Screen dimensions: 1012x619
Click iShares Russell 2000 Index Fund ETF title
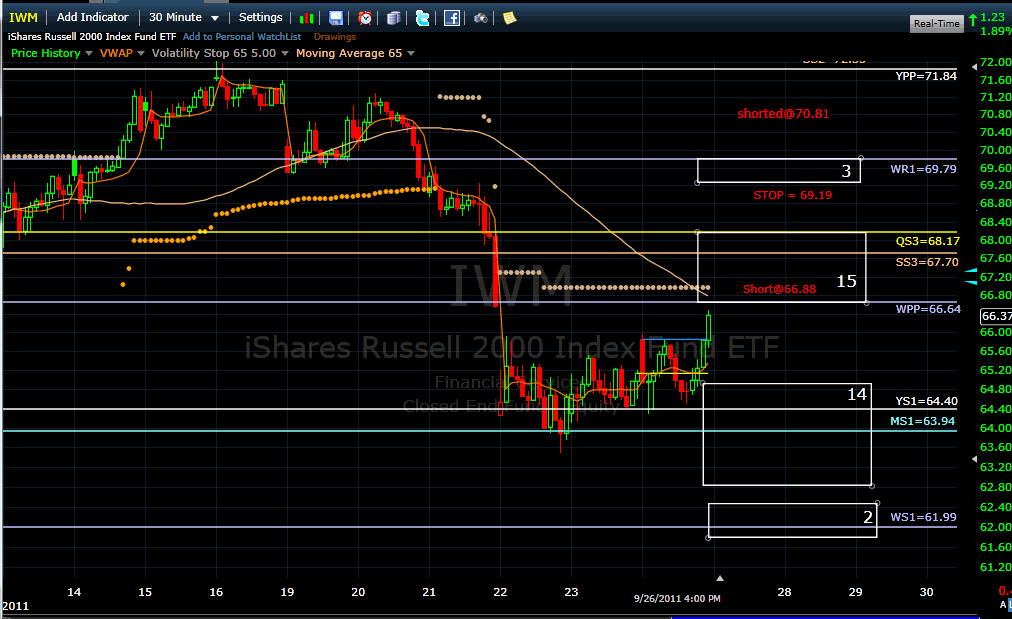pyautogui.click(x=92, y=37)
